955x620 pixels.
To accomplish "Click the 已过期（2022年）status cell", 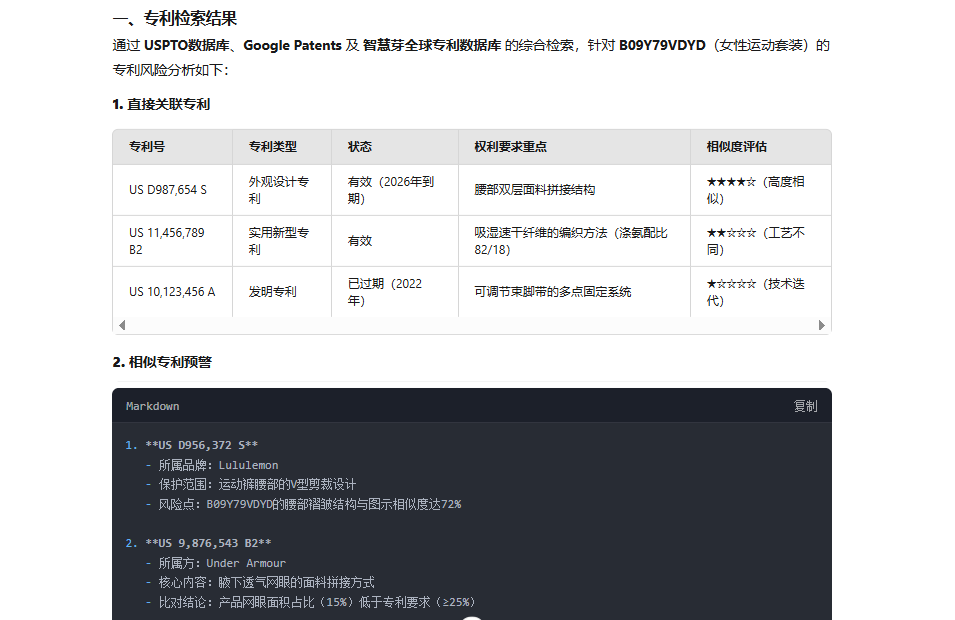I will pos(385,292).
